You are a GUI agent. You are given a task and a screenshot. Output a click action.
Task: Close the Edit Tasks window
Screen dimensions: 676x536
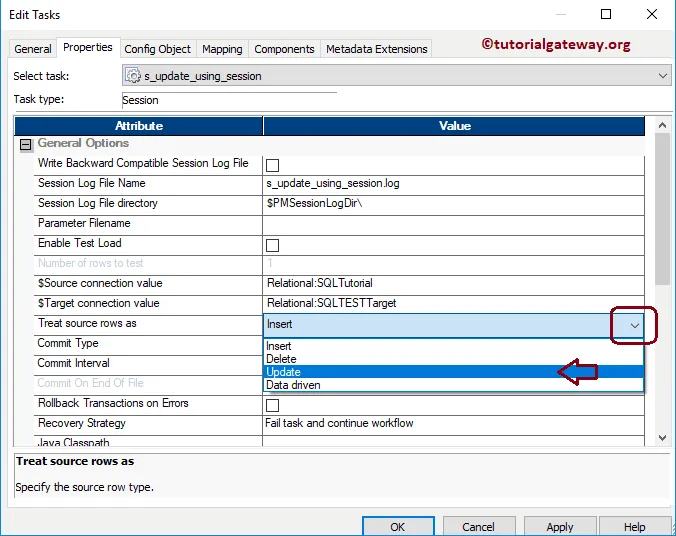[652, 14]
